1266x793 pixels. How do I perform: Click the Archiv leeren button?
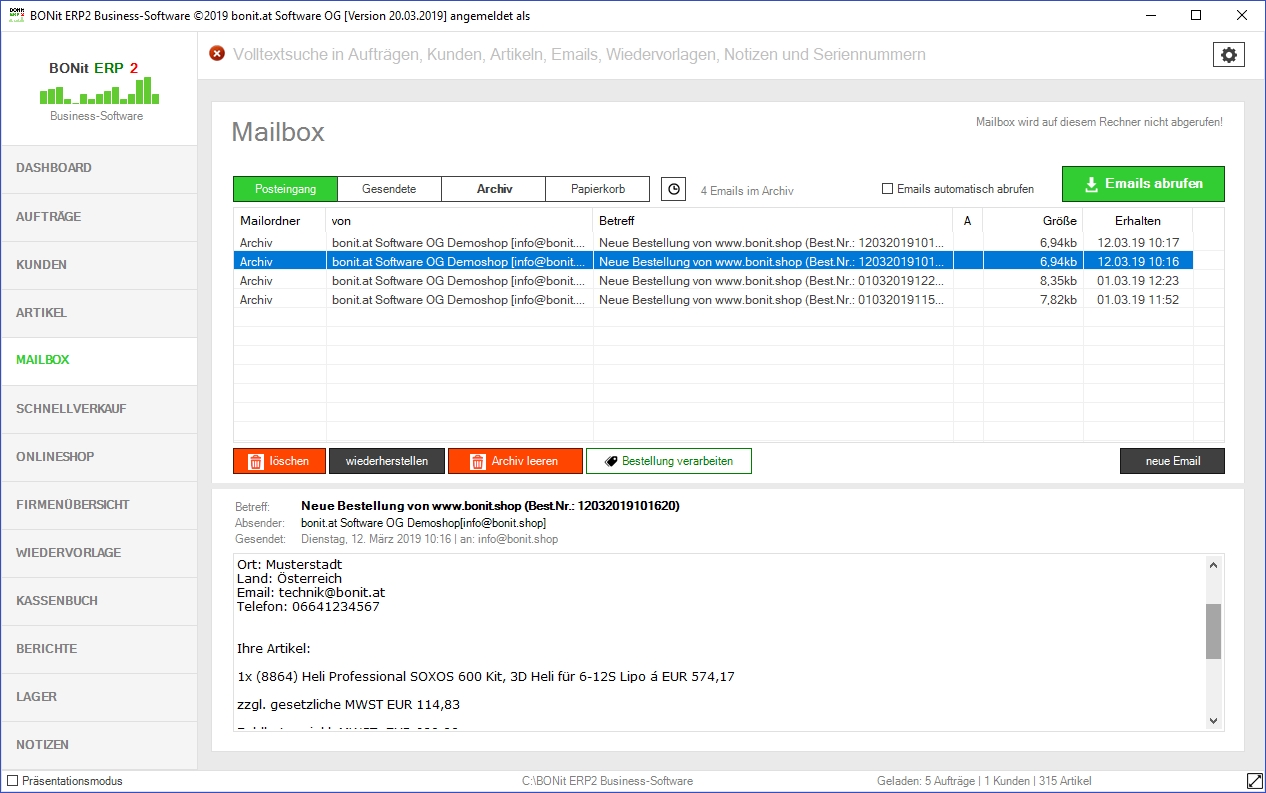click(x=516, y=461)
